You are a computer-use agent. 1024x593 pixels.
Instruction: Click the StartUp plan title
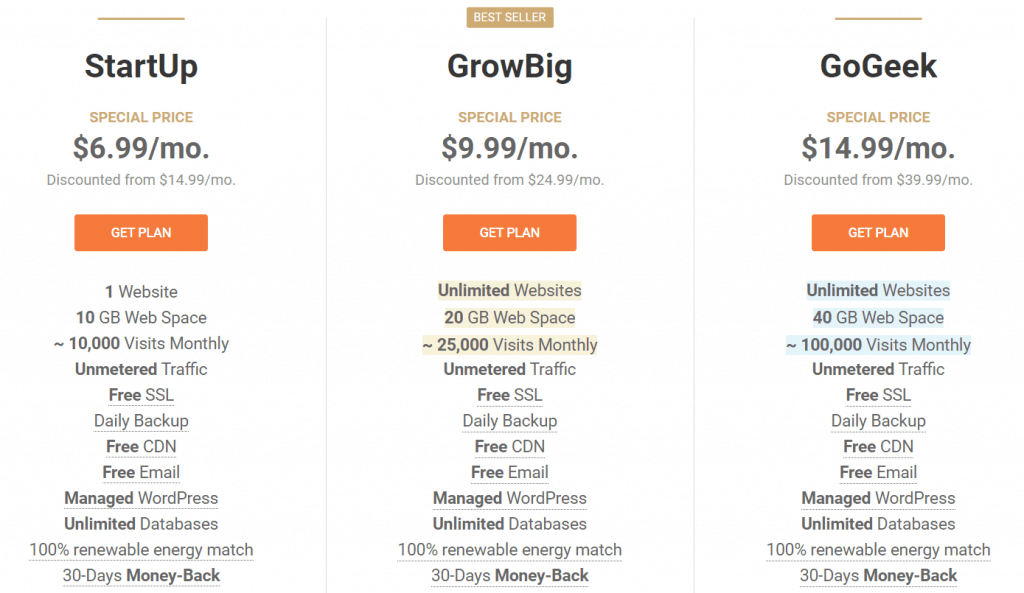coord(140,66)
